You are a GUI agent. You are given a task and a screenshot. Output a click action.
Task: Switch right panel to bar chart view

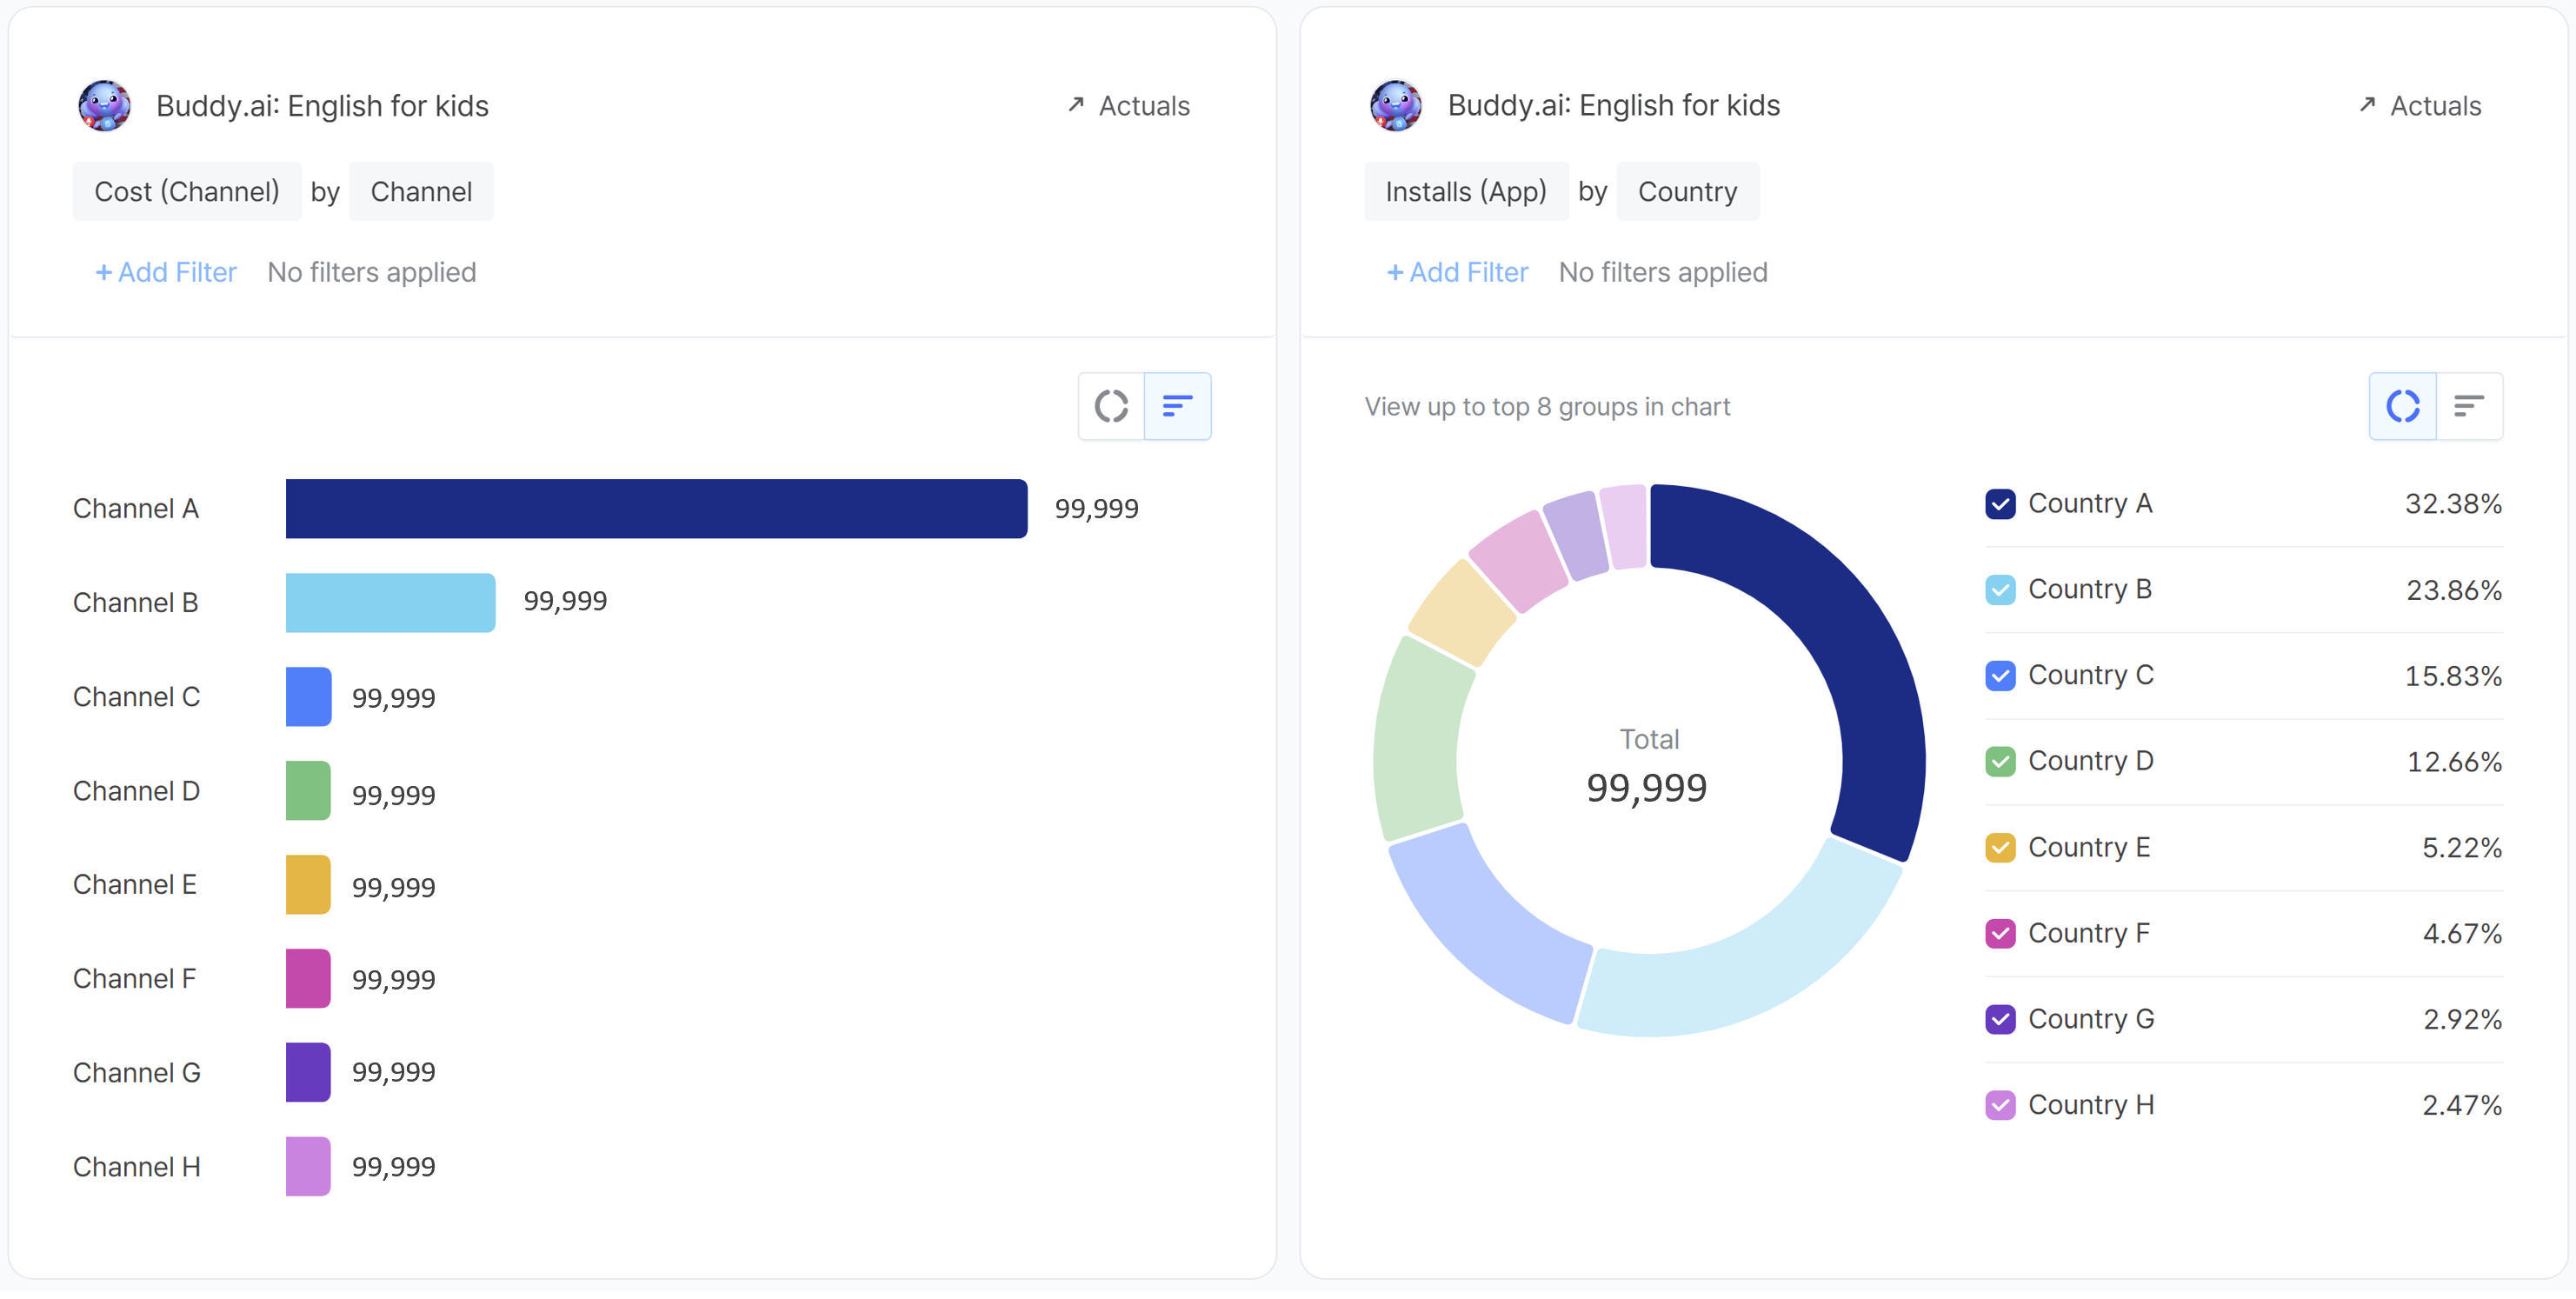2468,406
